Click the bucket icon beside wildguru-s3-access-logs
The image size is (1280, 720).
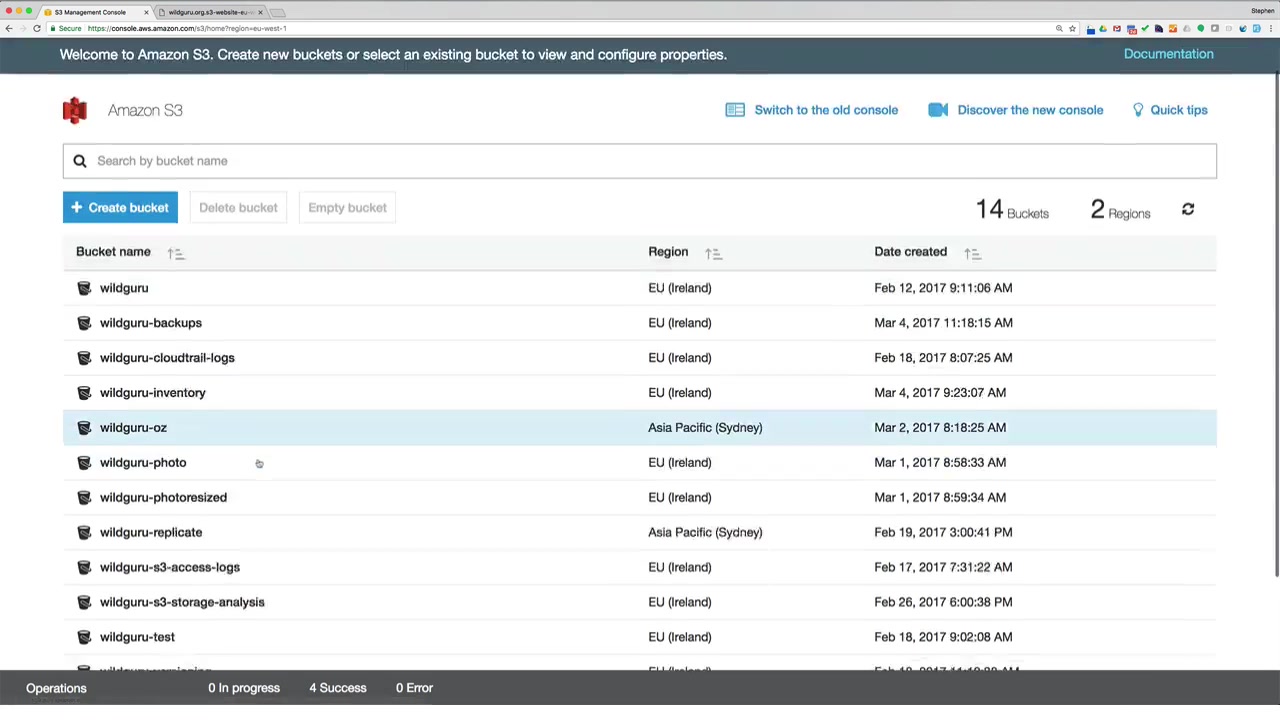(x=84, y=568)
